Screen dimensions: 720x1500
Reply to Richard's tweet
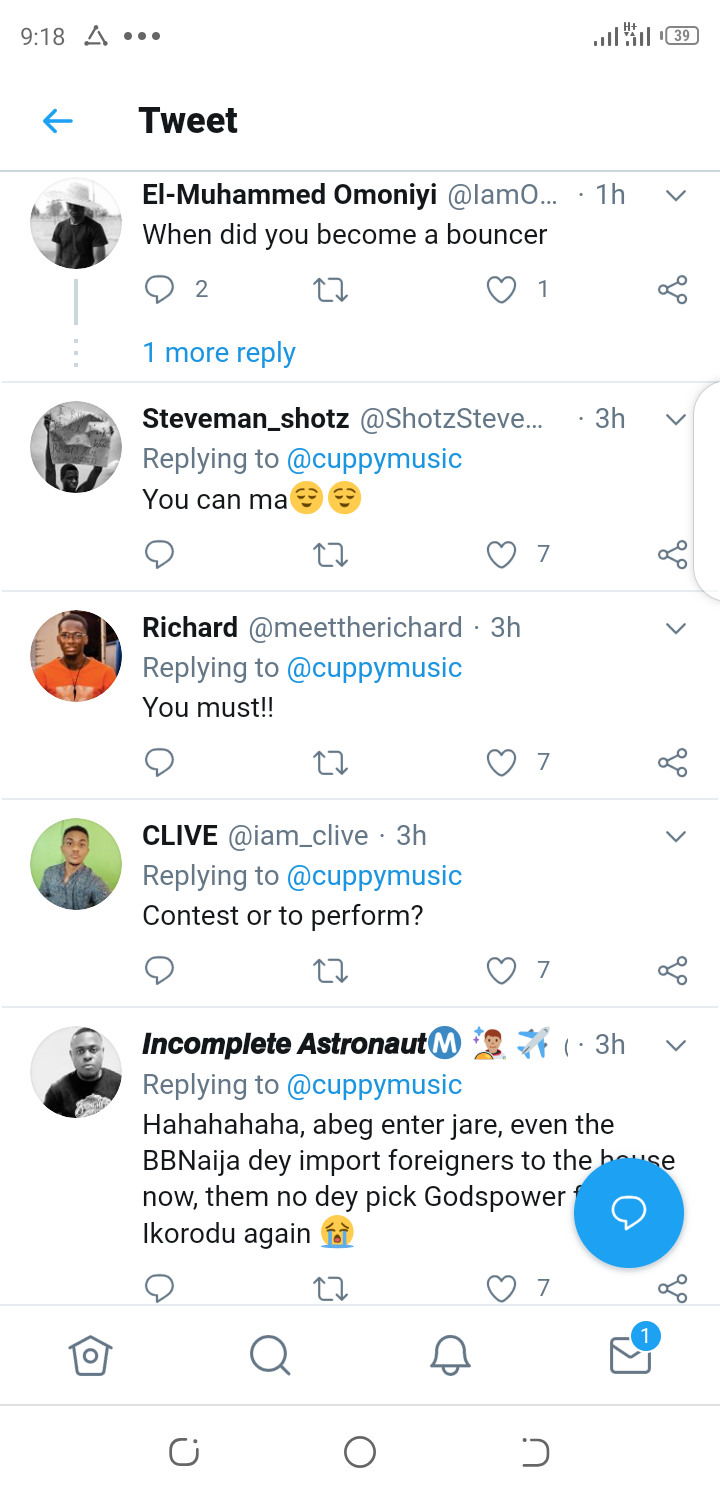[x=160, y=763]
